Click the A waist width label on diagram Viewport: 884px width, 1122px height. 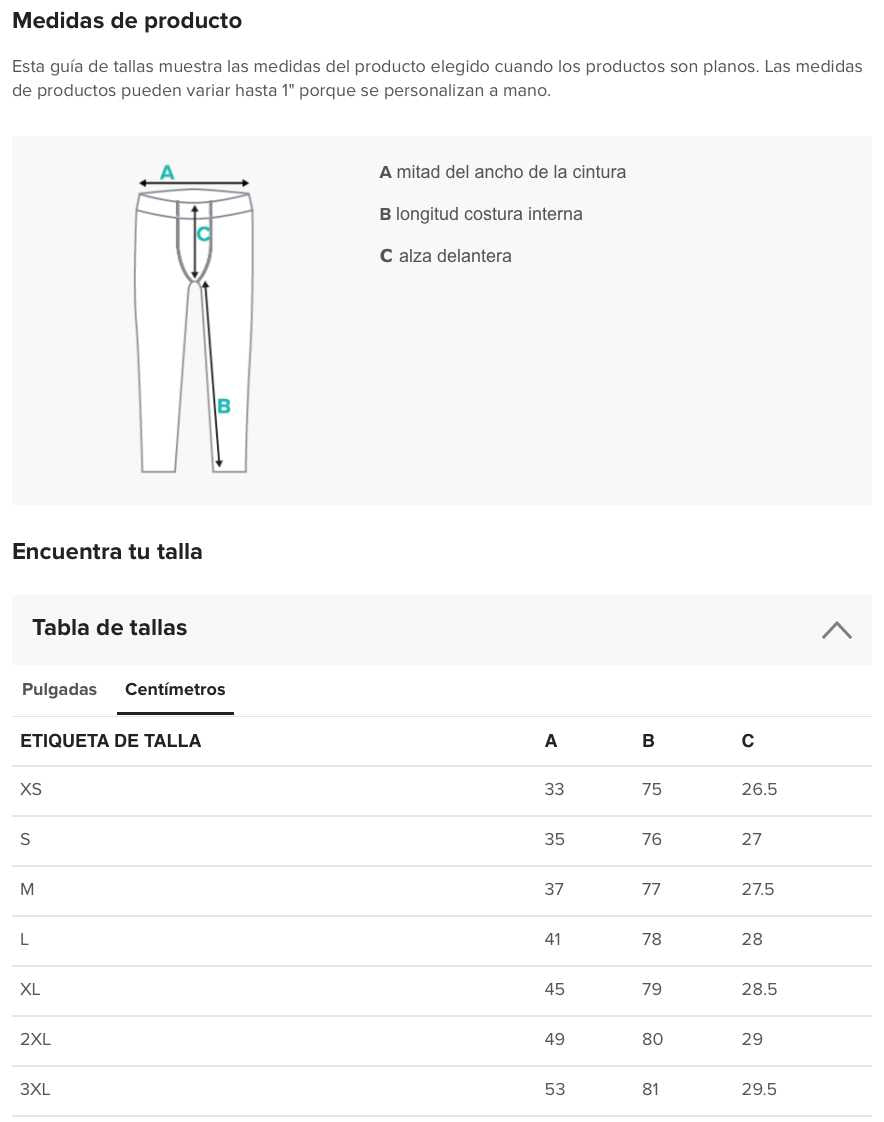[x=165, y=170]
